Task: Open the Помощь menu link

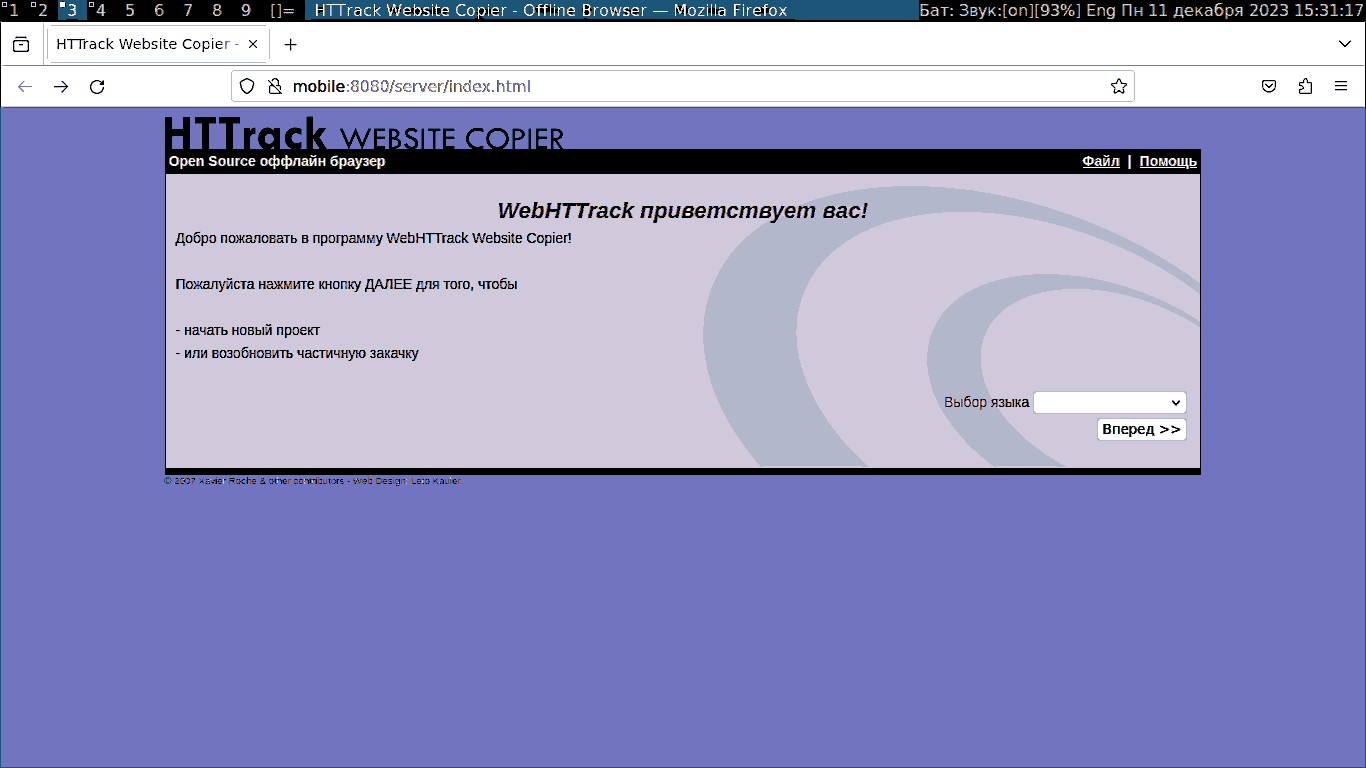Action: click(x=1167, y=161)
